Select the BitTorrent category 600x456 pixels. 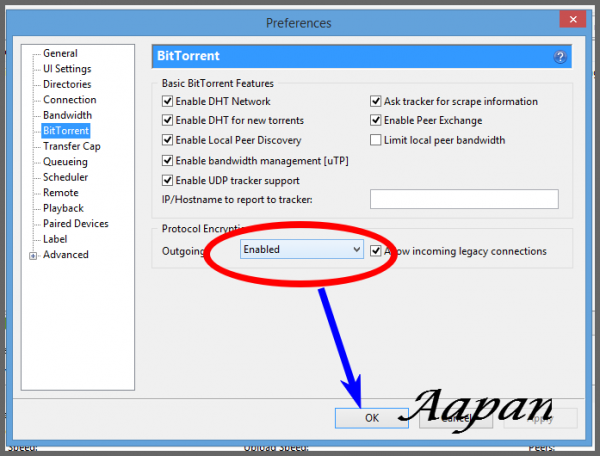pyautogui.click(x=66, y=131)
